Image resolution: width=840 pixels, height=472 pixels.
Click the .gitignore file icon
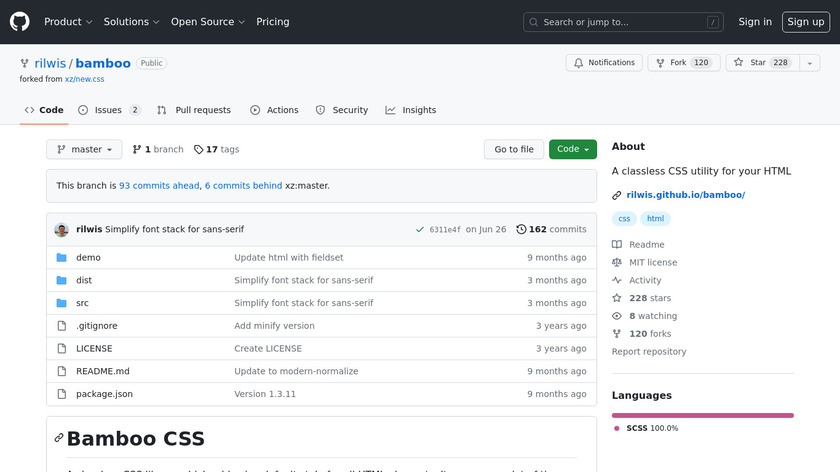(x=61, y=326)
